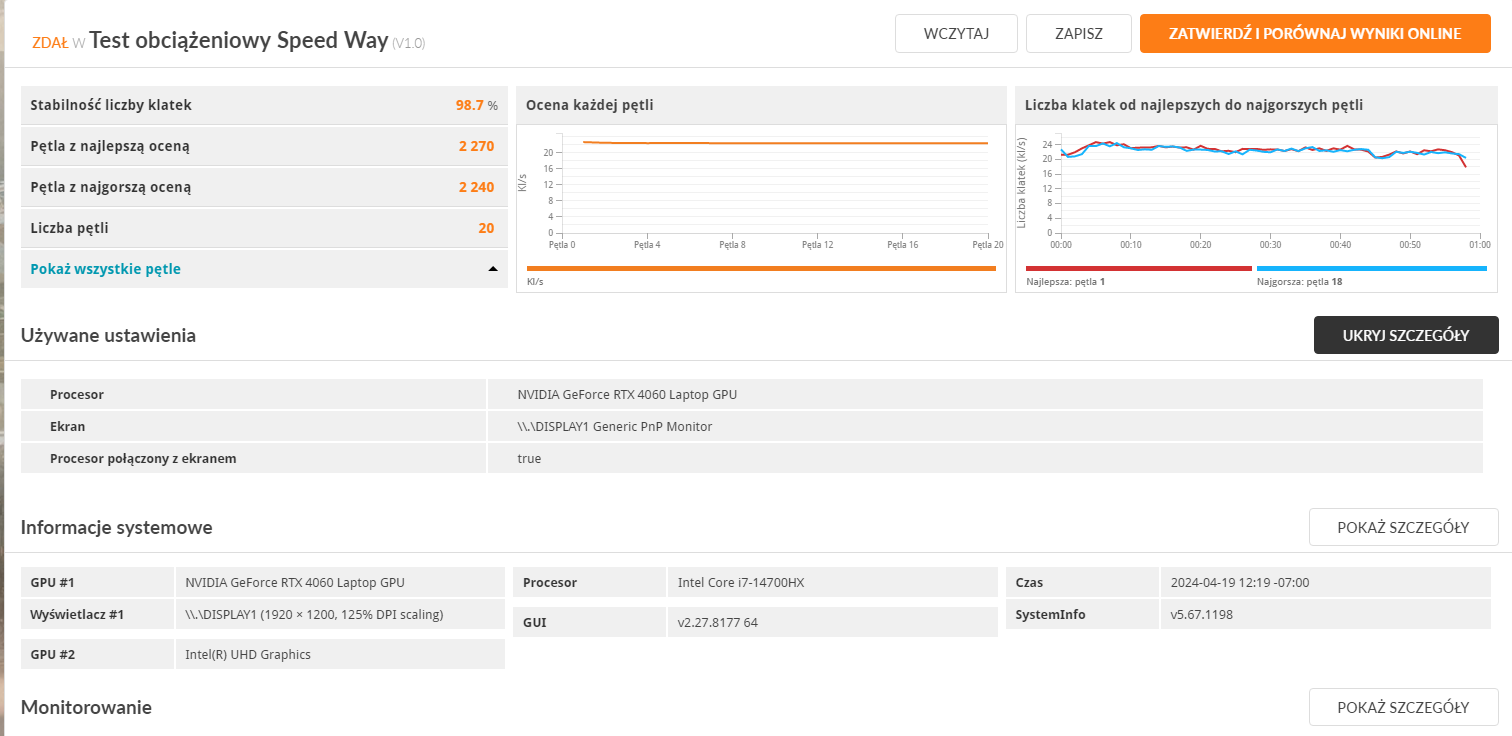
Task: Select the Pętla z najlepszą oceną row
Action: 264,146
